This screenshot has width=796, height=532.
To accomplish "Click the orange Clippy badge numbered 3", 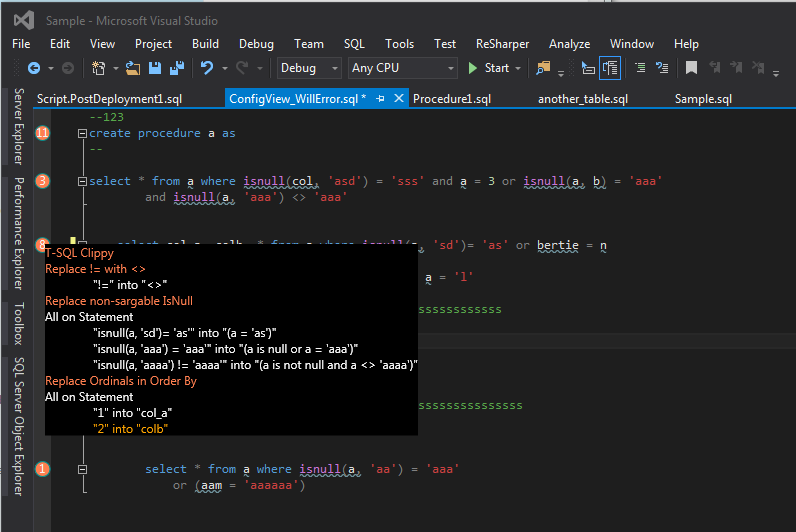I will point(42,181).
